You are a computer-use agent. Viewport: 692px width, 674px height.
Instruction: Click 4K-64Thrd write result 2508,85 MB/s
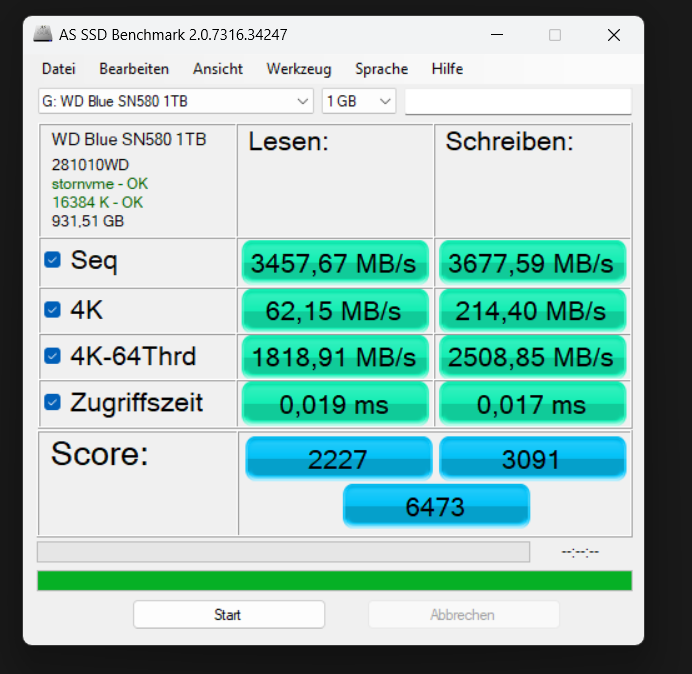point(532,357)
